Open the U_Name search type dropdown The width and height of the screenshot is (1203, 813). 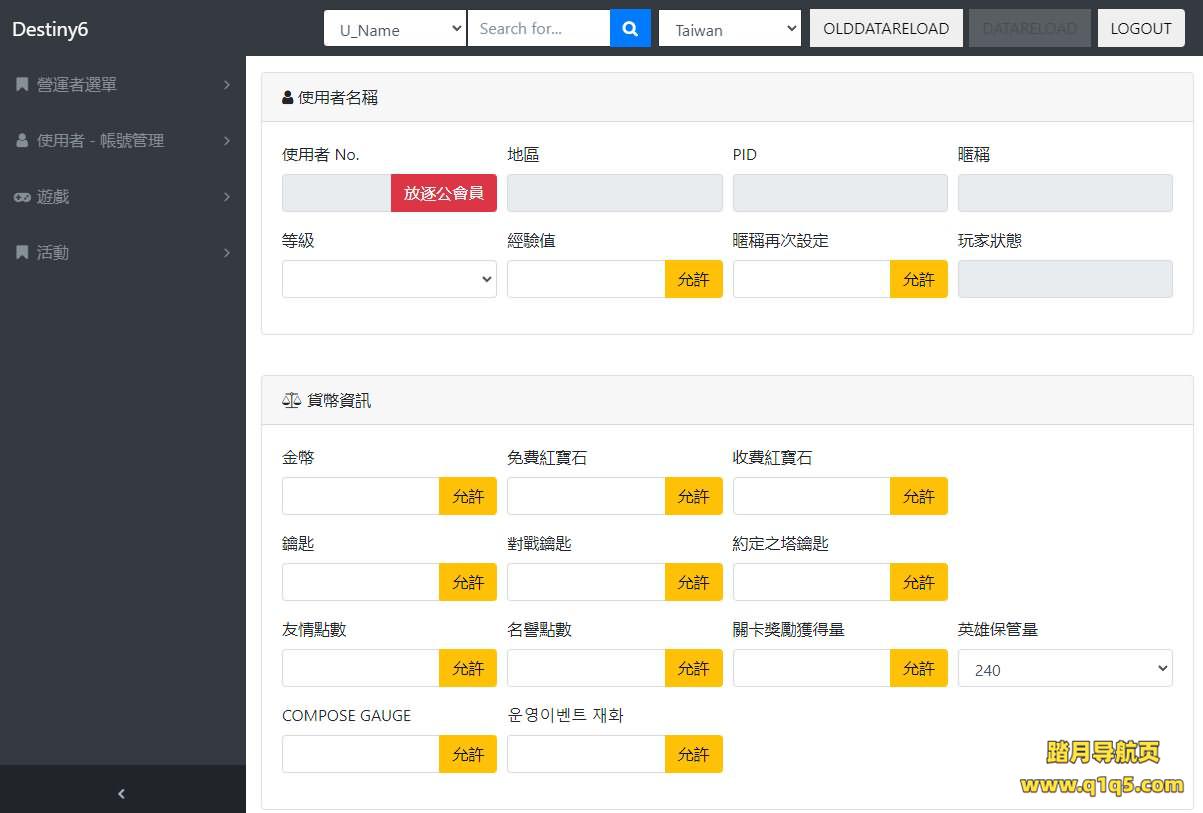(395, 29)
